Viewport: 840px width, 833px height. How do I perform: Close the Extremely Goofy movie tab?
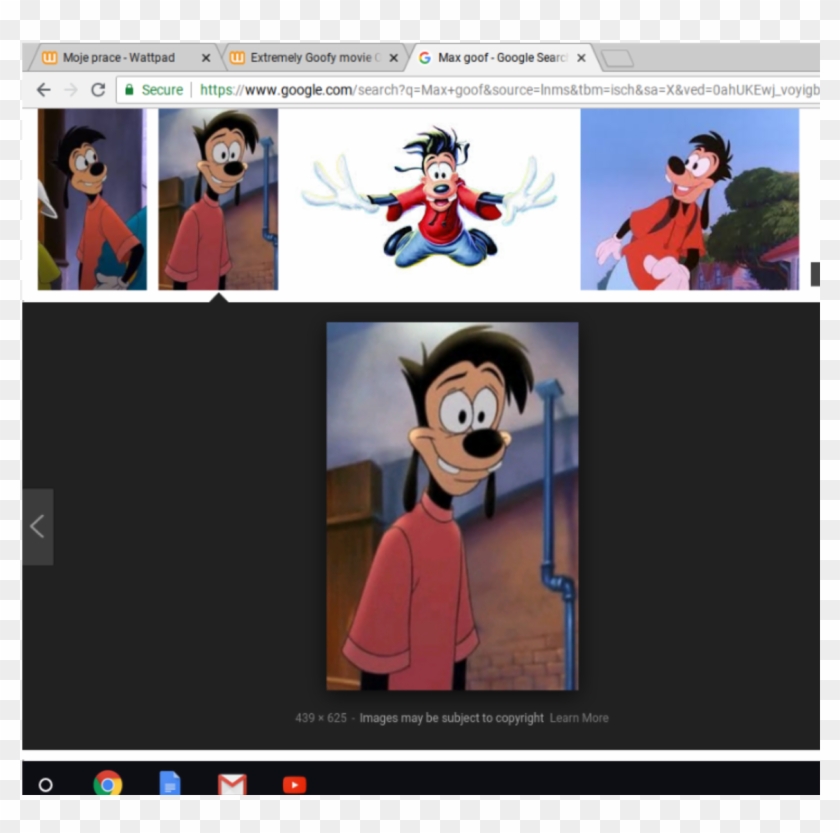394,58
